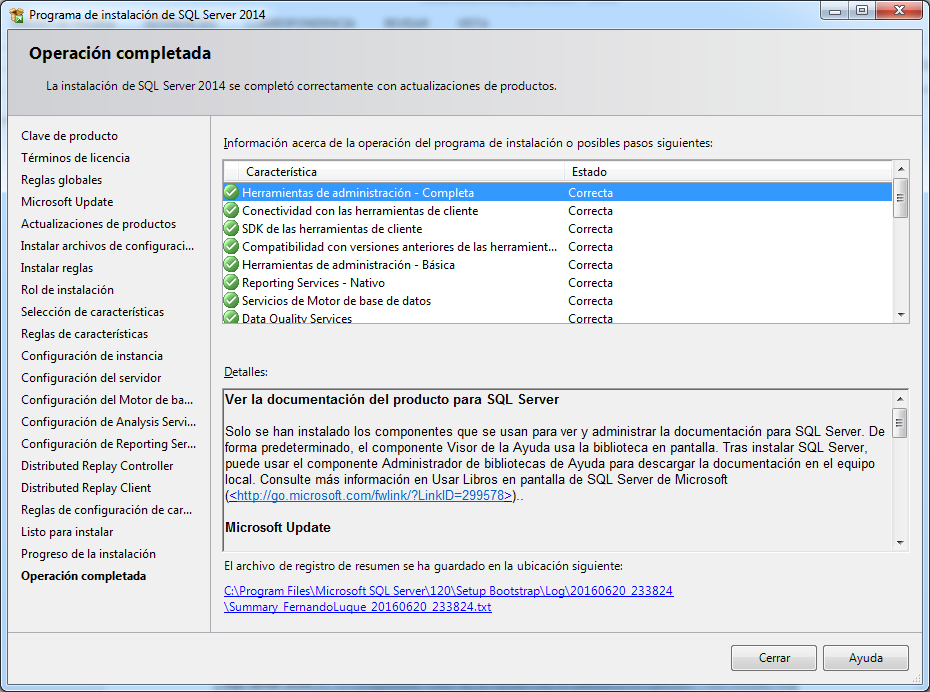Screen dimensions: 930x692
Task: Click the Instalar reglas step
Action: [x=57, y=267]
